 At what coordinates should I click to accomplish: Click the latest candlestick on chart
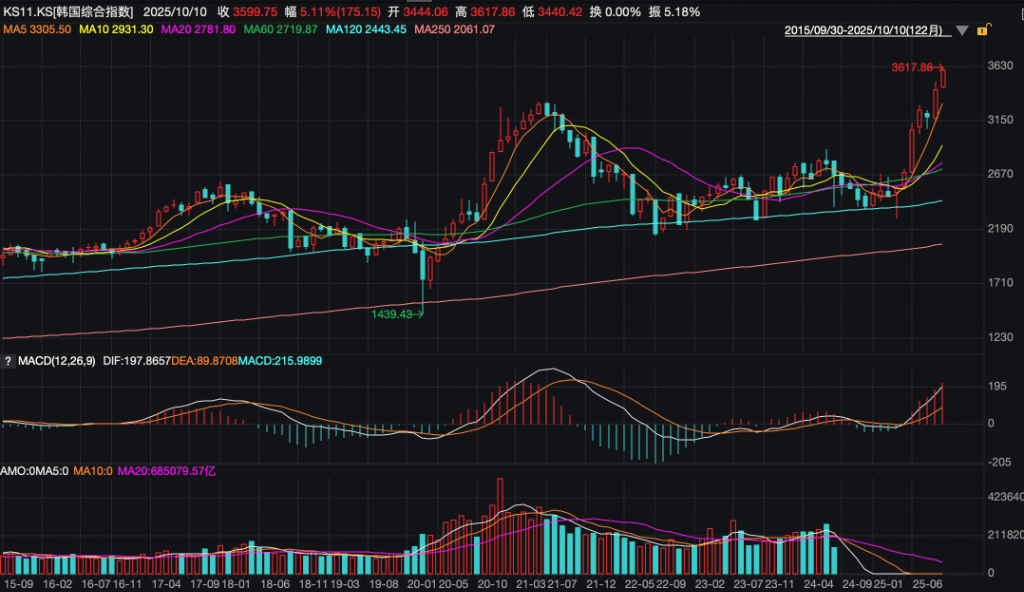pos(943,77)
